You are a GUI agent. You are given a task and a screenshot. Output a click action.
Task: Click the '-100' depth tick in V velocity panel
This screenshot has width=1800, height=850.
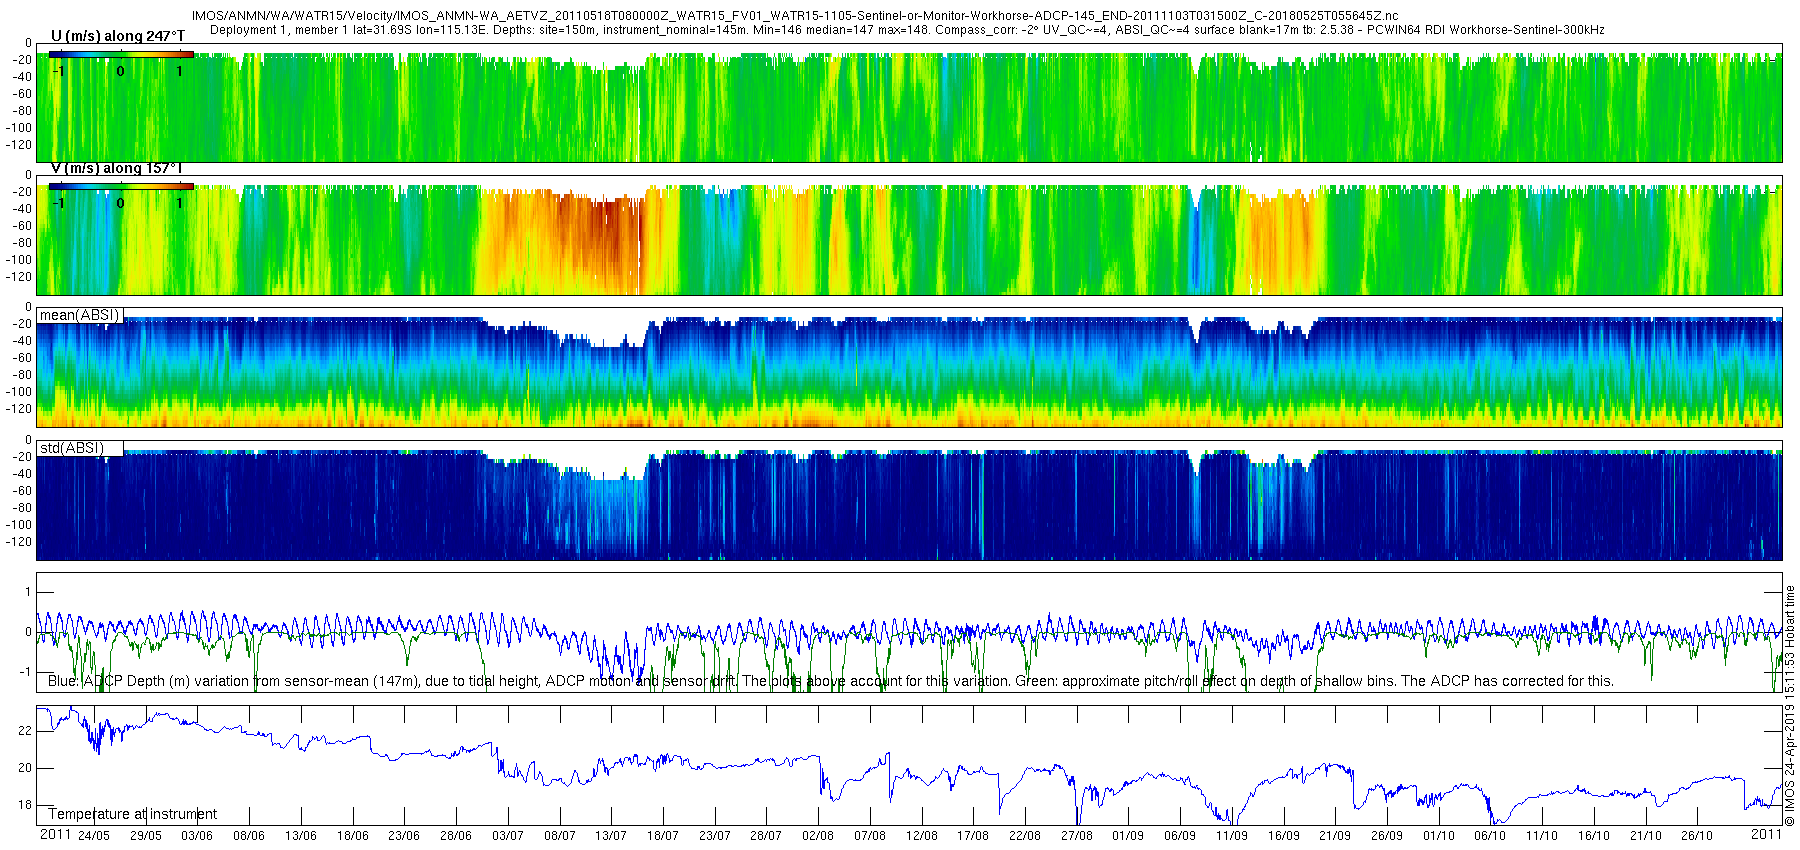click(18, 260)
